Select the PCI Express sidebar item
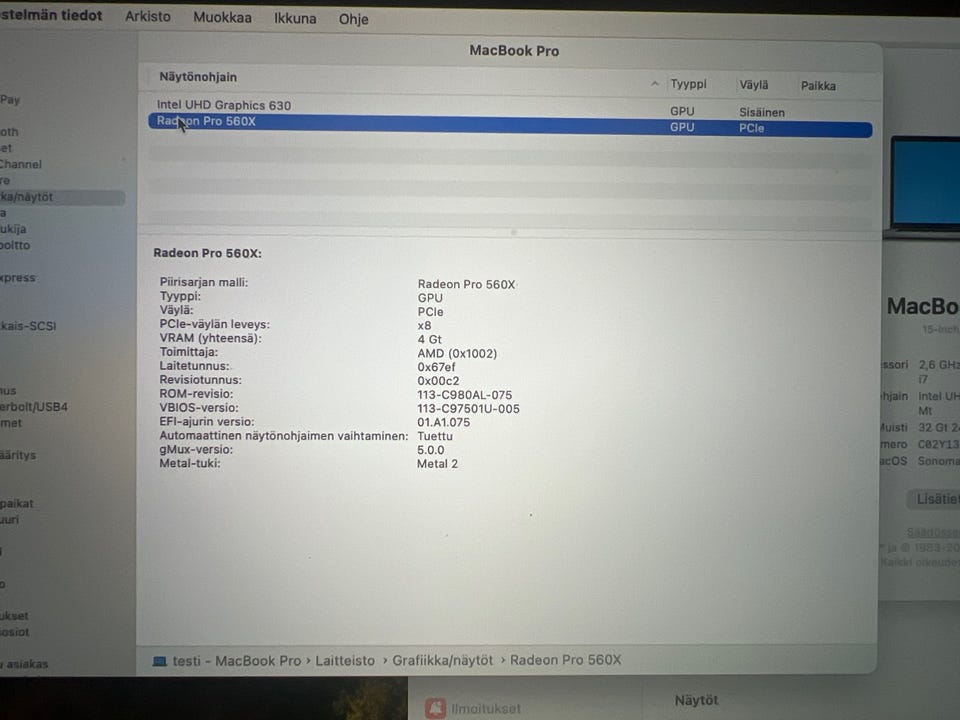The height and width of the screenshot is (720, 960). (x=18, y=277)
